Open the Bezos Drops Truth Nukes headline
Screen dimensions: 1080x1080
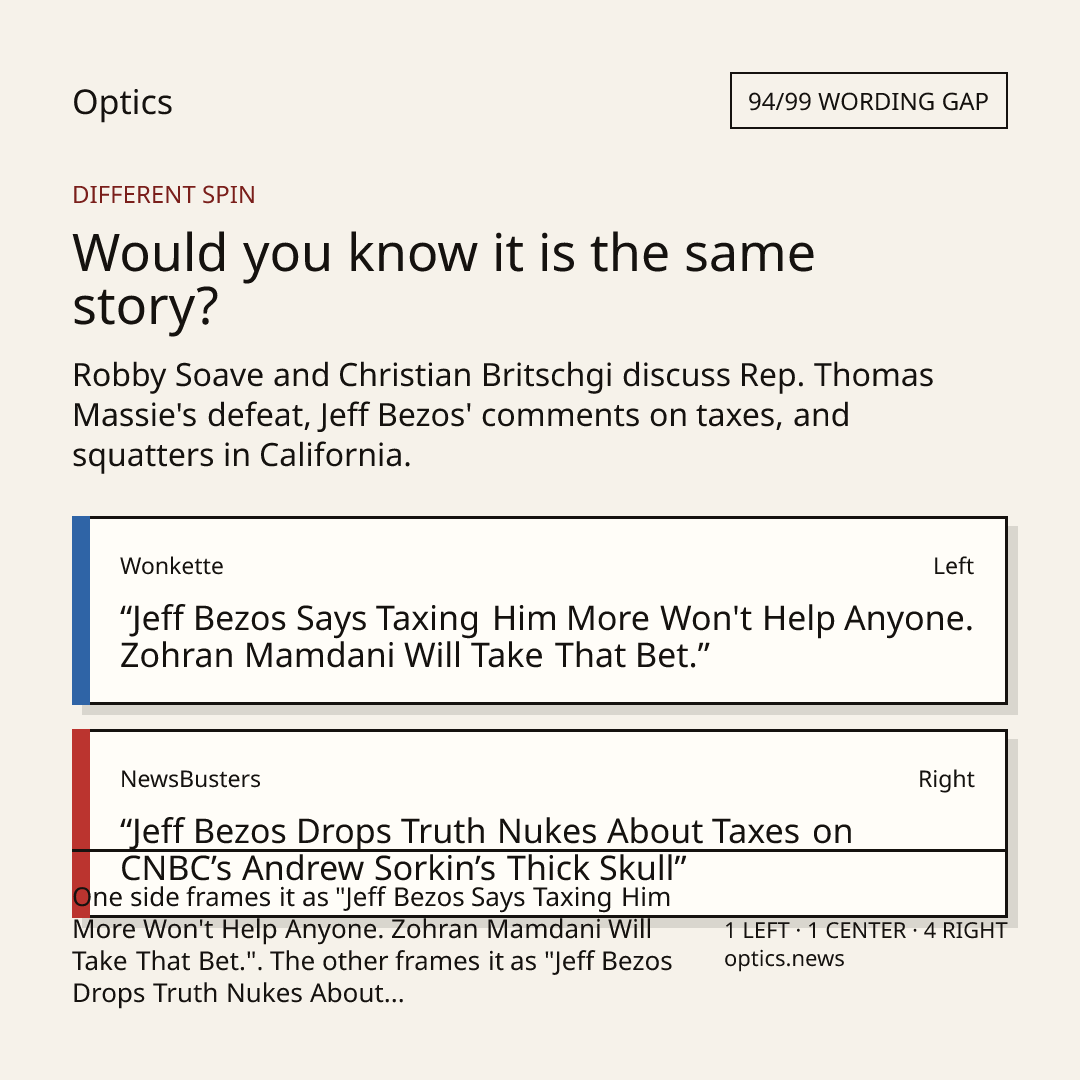pos(486,849)
